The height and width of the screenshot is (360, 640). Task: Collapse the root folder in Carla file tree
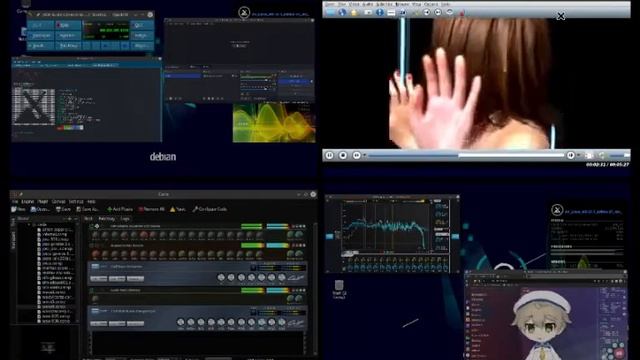pos(29,224)
